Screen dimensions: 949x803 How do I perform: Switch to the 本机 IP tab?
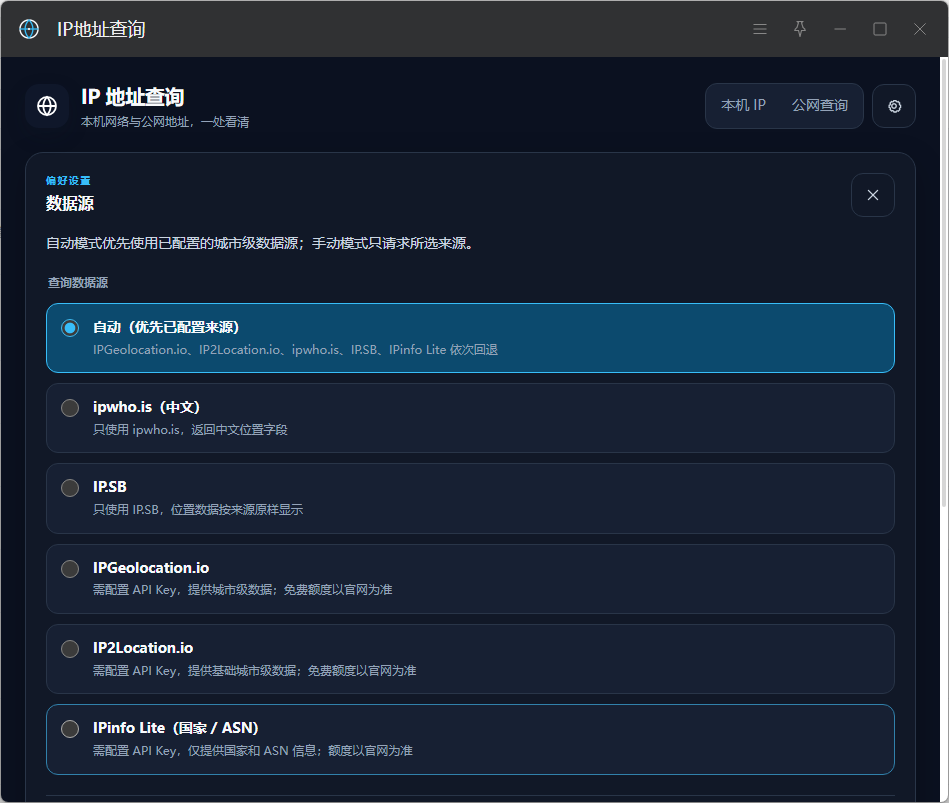(x=743, y=105)
